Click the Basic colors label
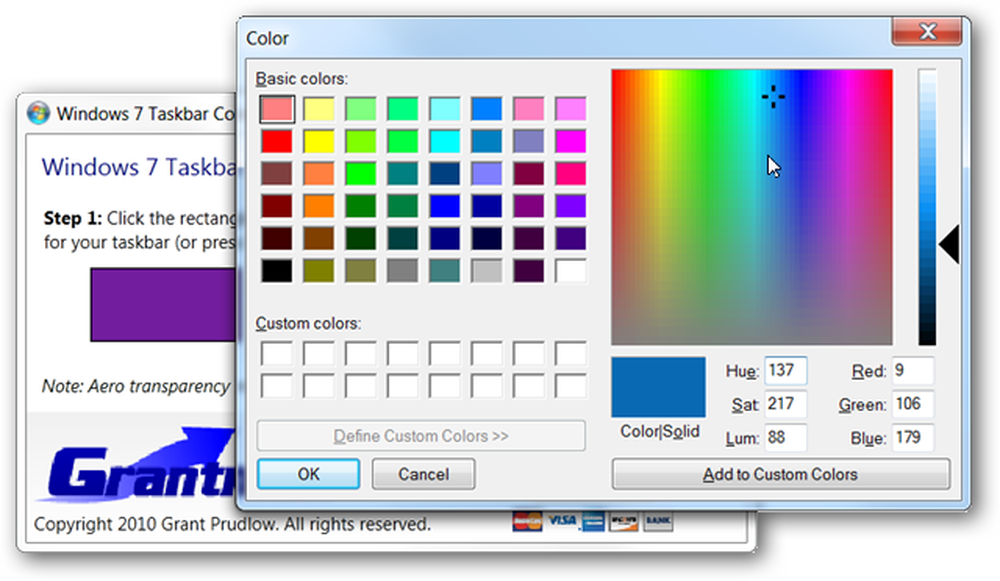The height and width of the screenshot is (581, 1000). pyautogui.click(x=302, y=78)
